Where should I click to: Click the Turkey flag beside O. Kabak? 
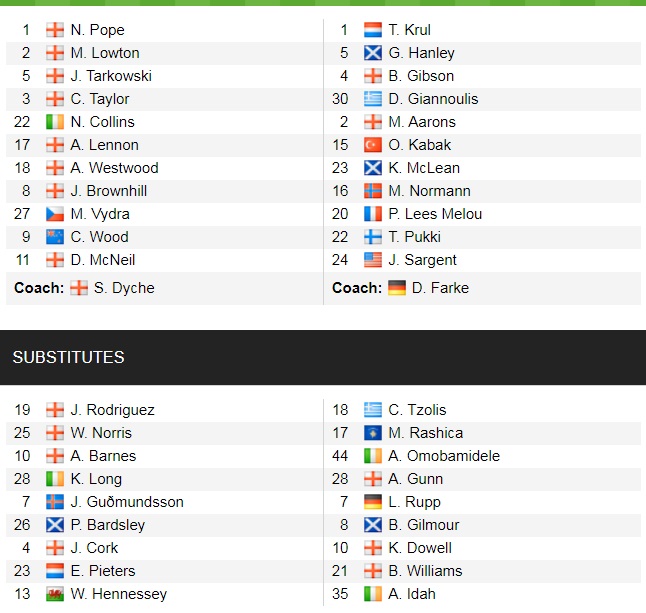[372, 145]
